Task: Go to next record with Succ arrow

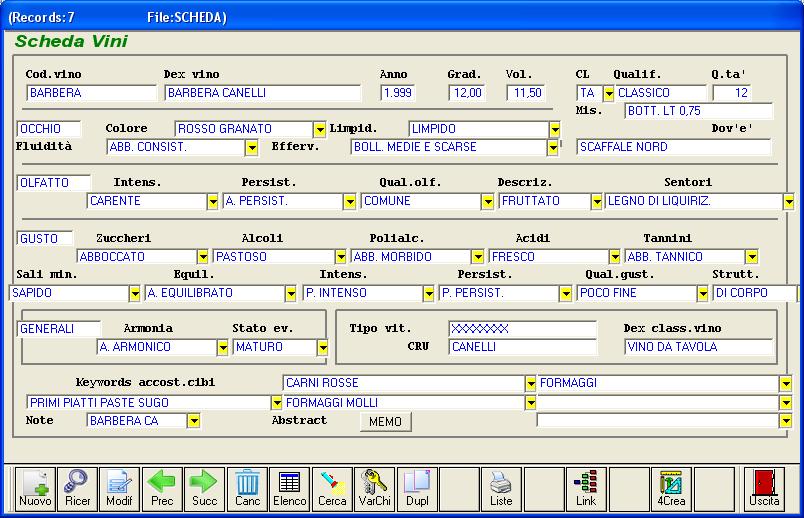Action: coord(205,489)
